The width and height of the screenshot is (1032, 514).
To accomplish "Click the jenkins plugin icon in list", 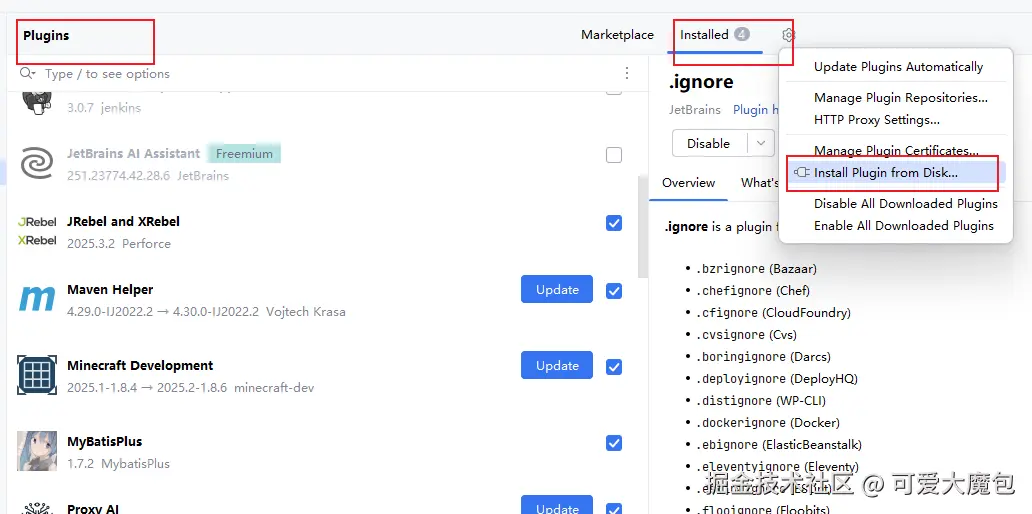I will tap(37, 101).
